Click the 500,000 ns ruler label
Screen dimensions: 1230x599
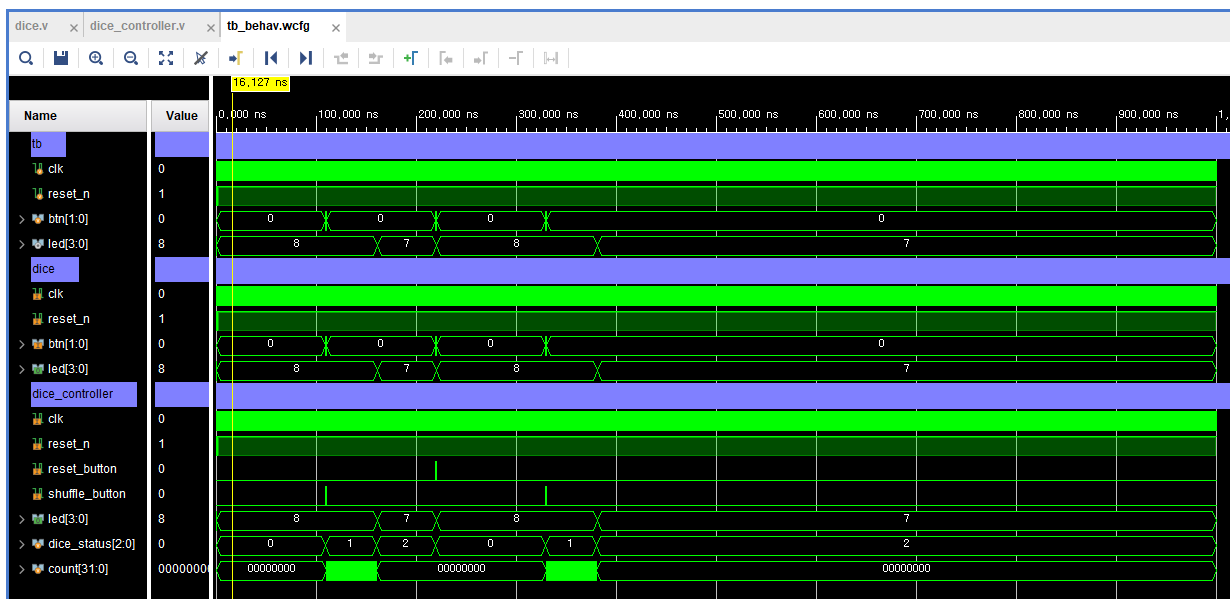coord(747,114)
